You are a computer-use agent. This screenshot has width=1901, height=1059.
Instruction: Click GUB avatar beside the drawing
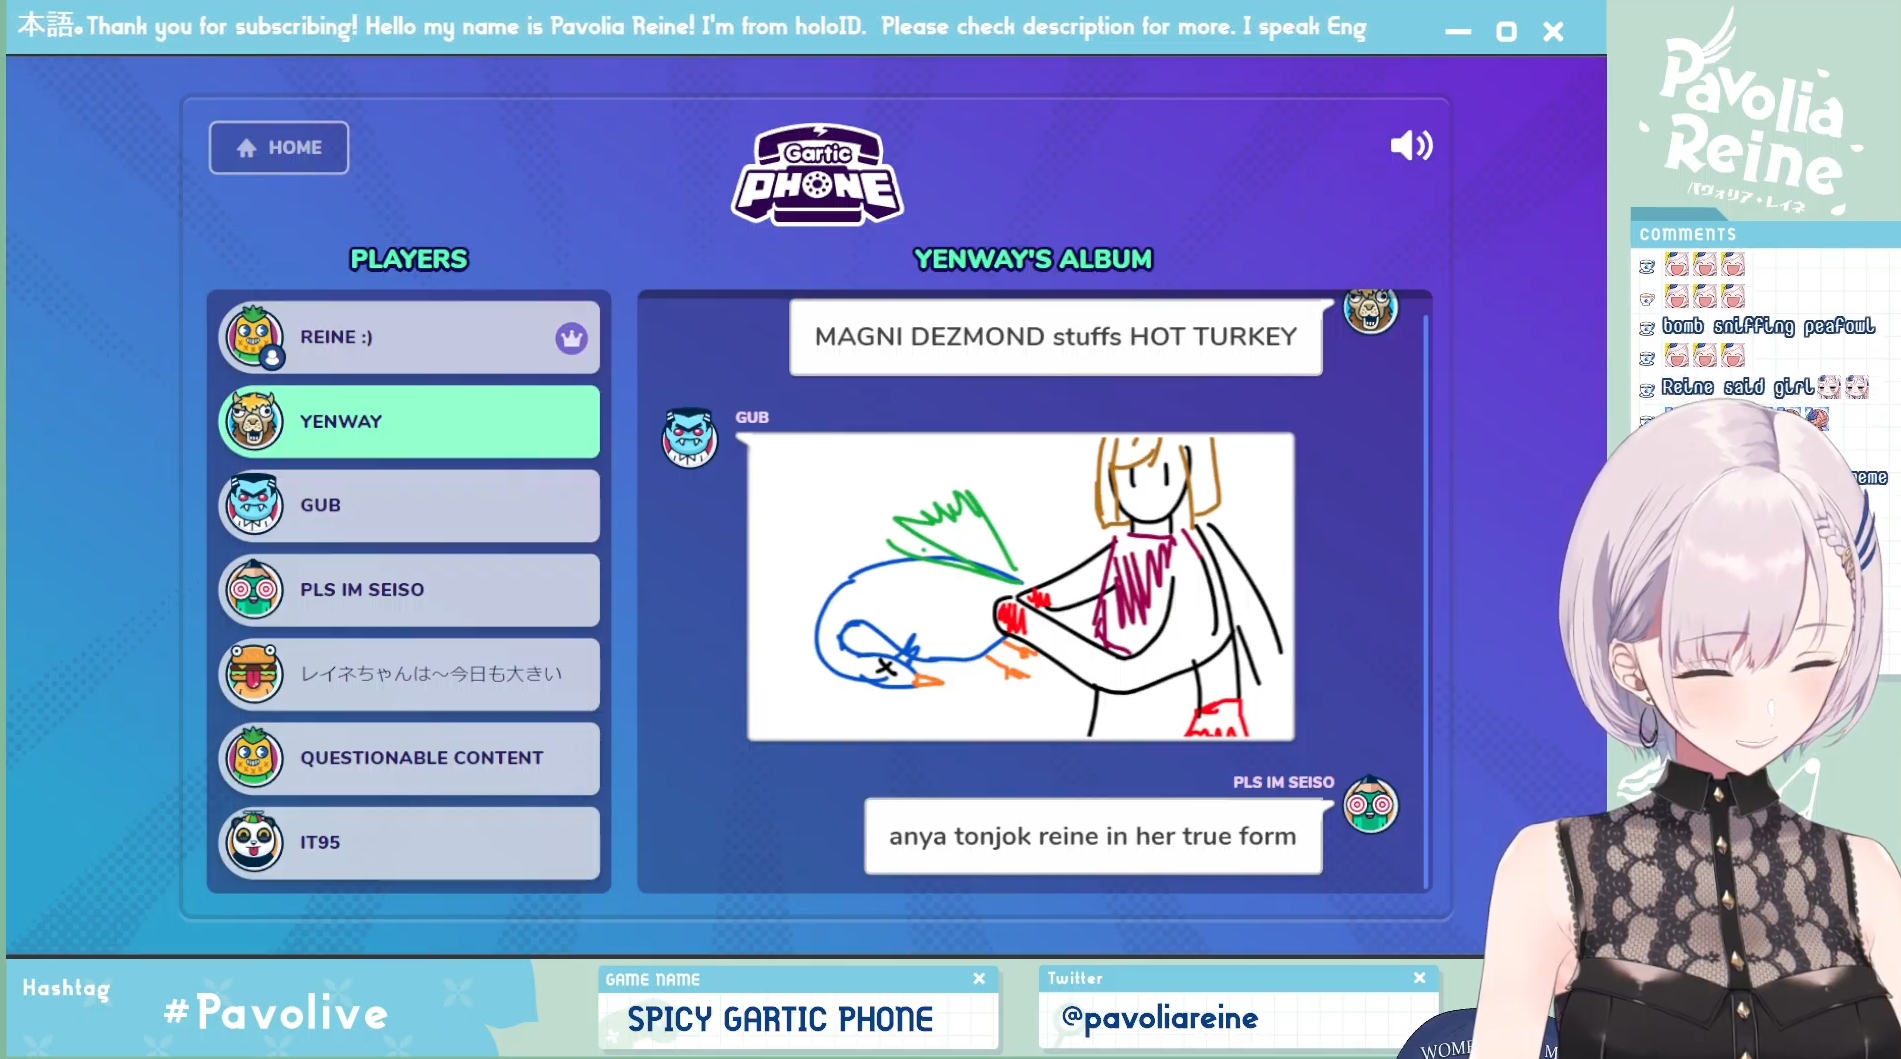[690, 437]
